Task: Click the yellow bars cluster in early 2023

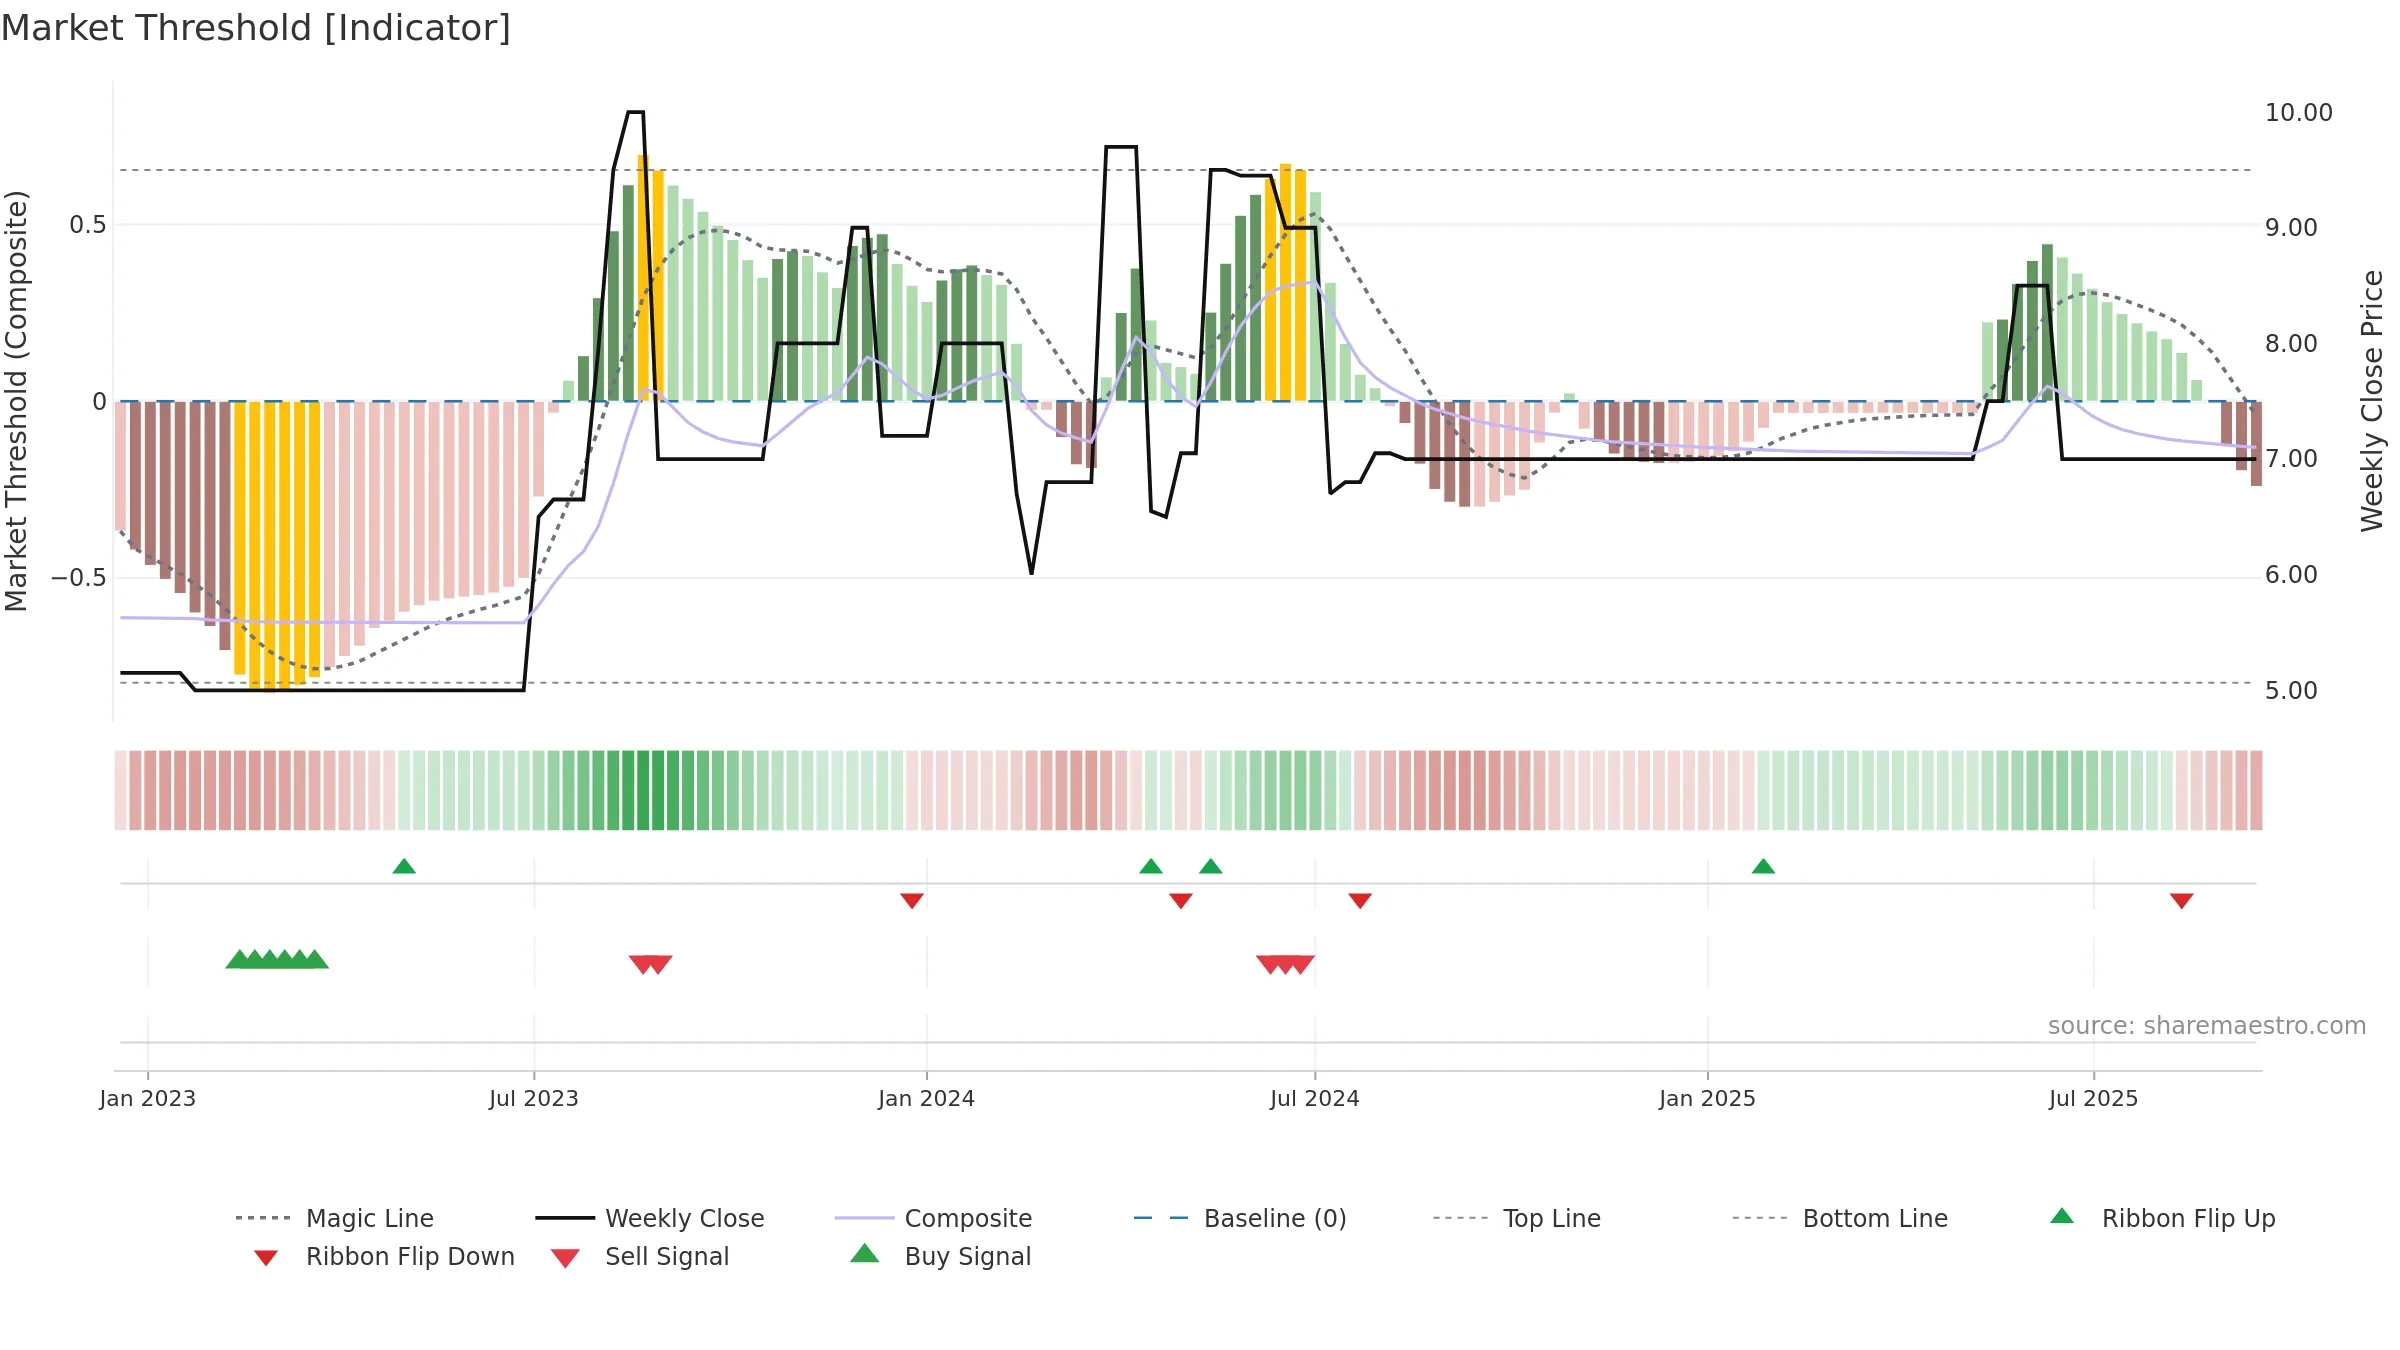Action: pyautogui.click(x=277, y=545)
